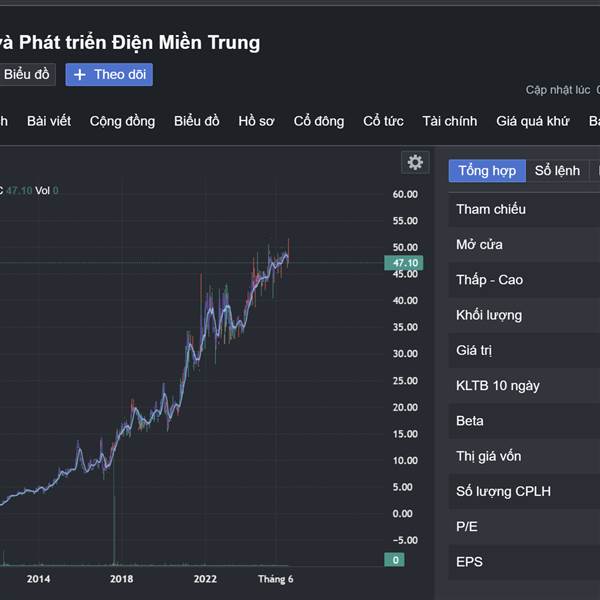Switch to Cộng đồng tab
This screenshot has width=600, height=600.
point(122,121)
